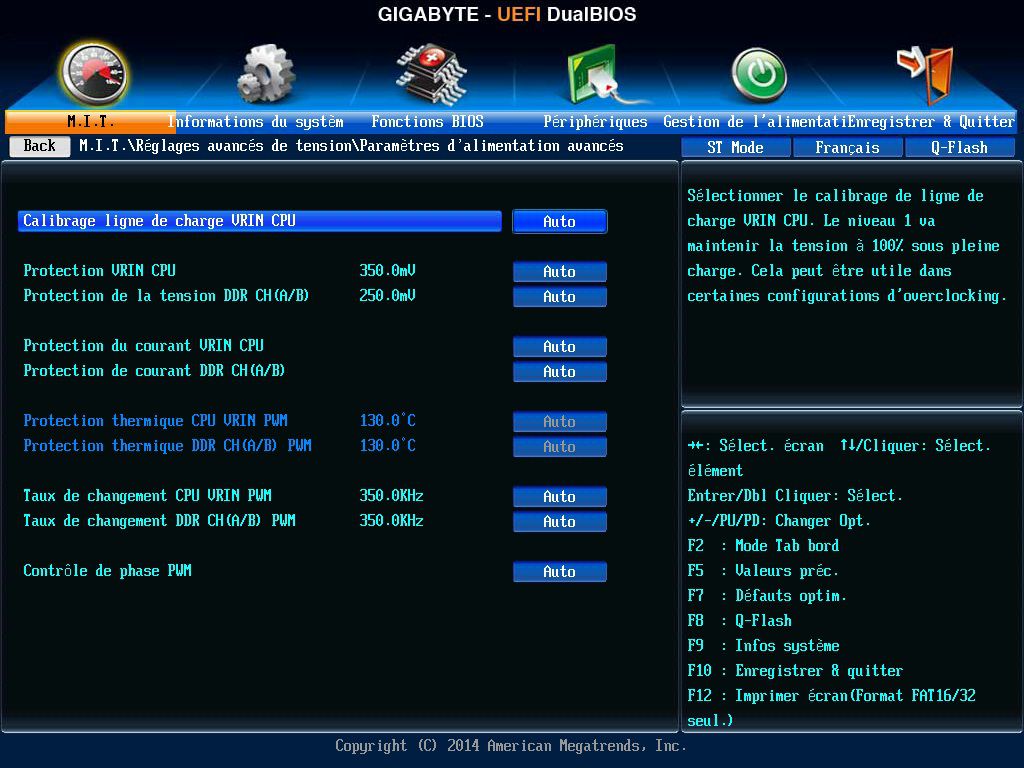The width and height of the screenshot is (1024, 768).
Task: Select Protection de la tension DDR CH(A/B) label
Action: (166, 295)
